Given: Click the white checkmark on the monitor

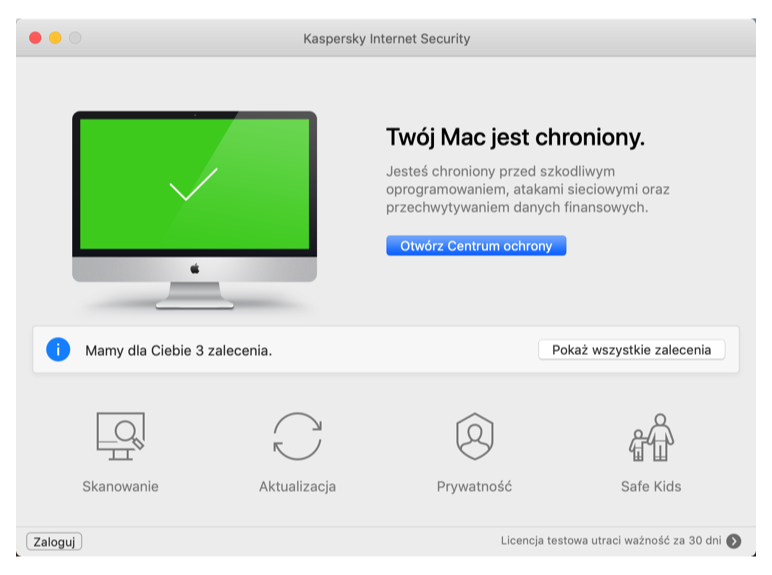Looking at the screenshot, I should [193, 184].
